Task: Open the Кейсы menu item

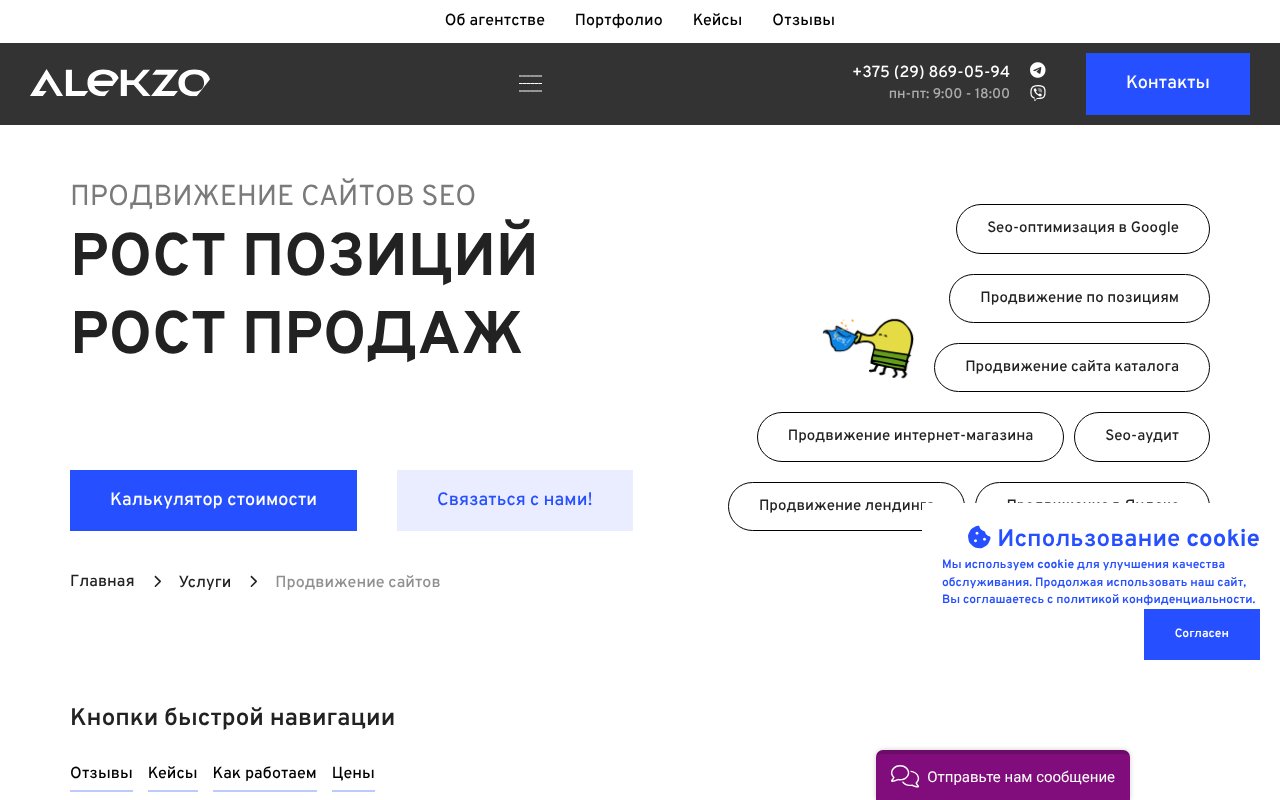Action: point(717,20)
